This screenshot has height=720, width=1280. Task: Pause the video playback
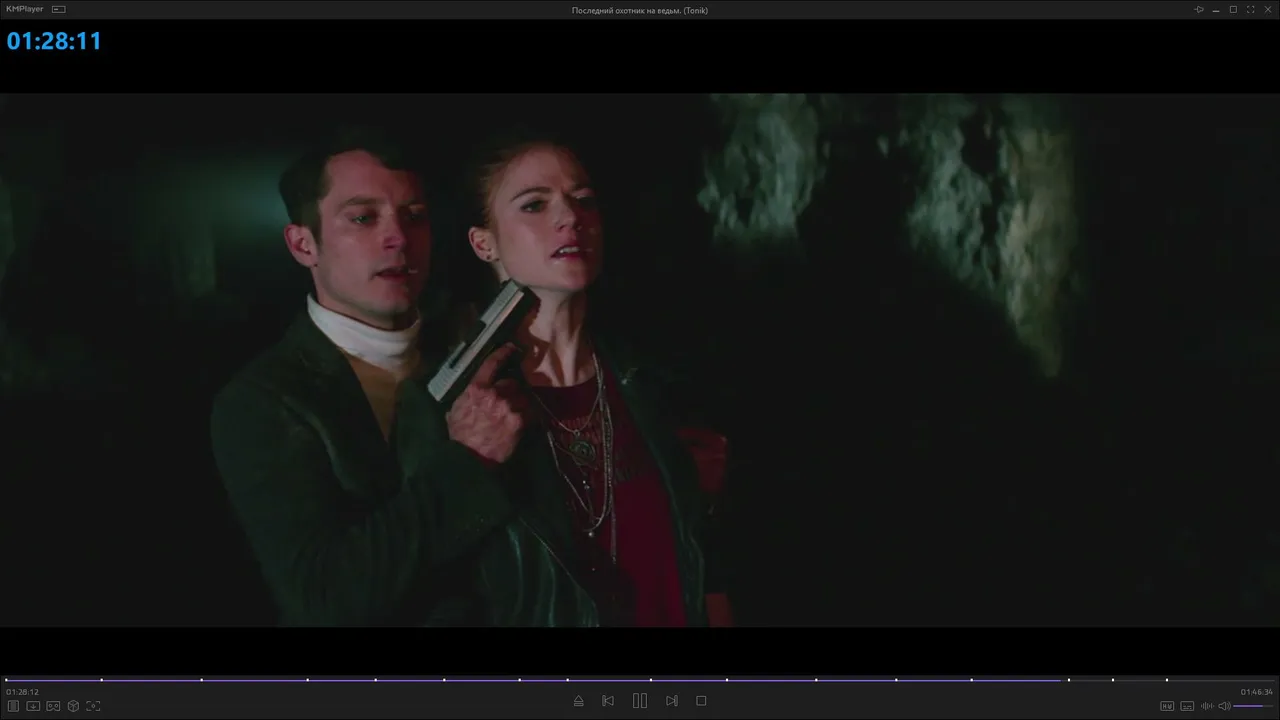(640, 701)
